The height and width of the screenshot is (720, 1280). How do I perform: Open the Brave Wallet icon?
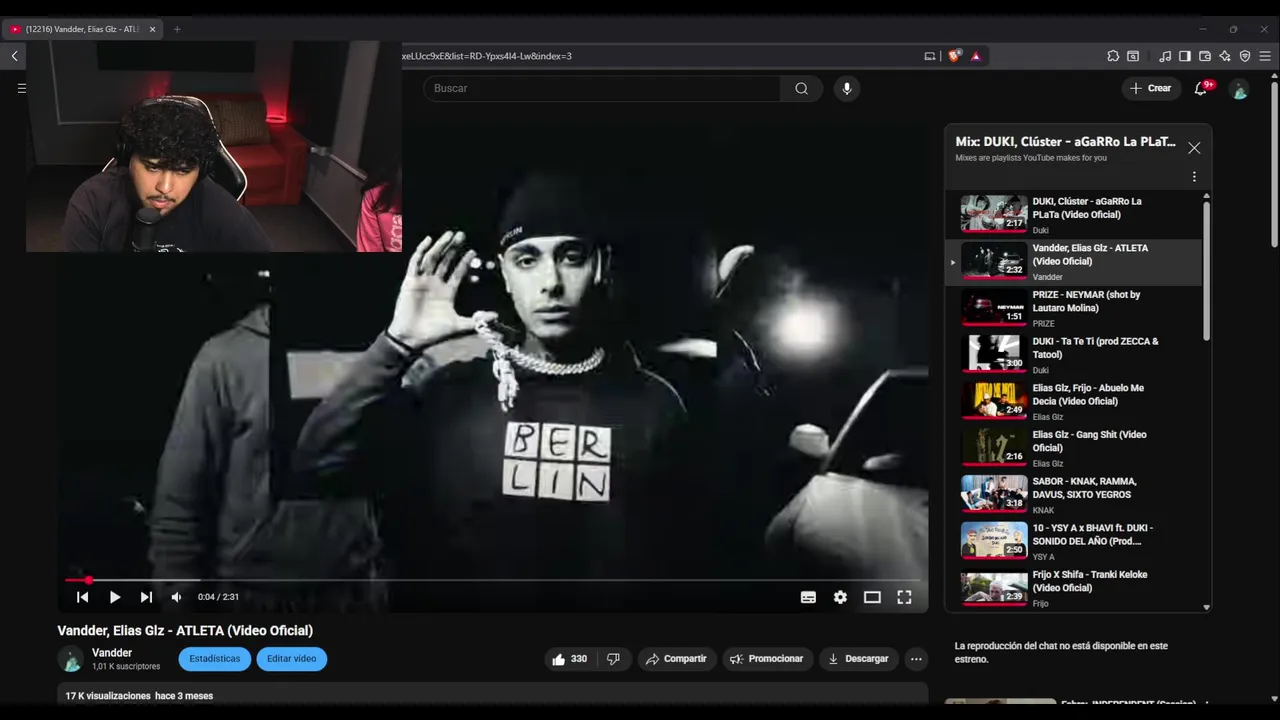point(1205,56)
